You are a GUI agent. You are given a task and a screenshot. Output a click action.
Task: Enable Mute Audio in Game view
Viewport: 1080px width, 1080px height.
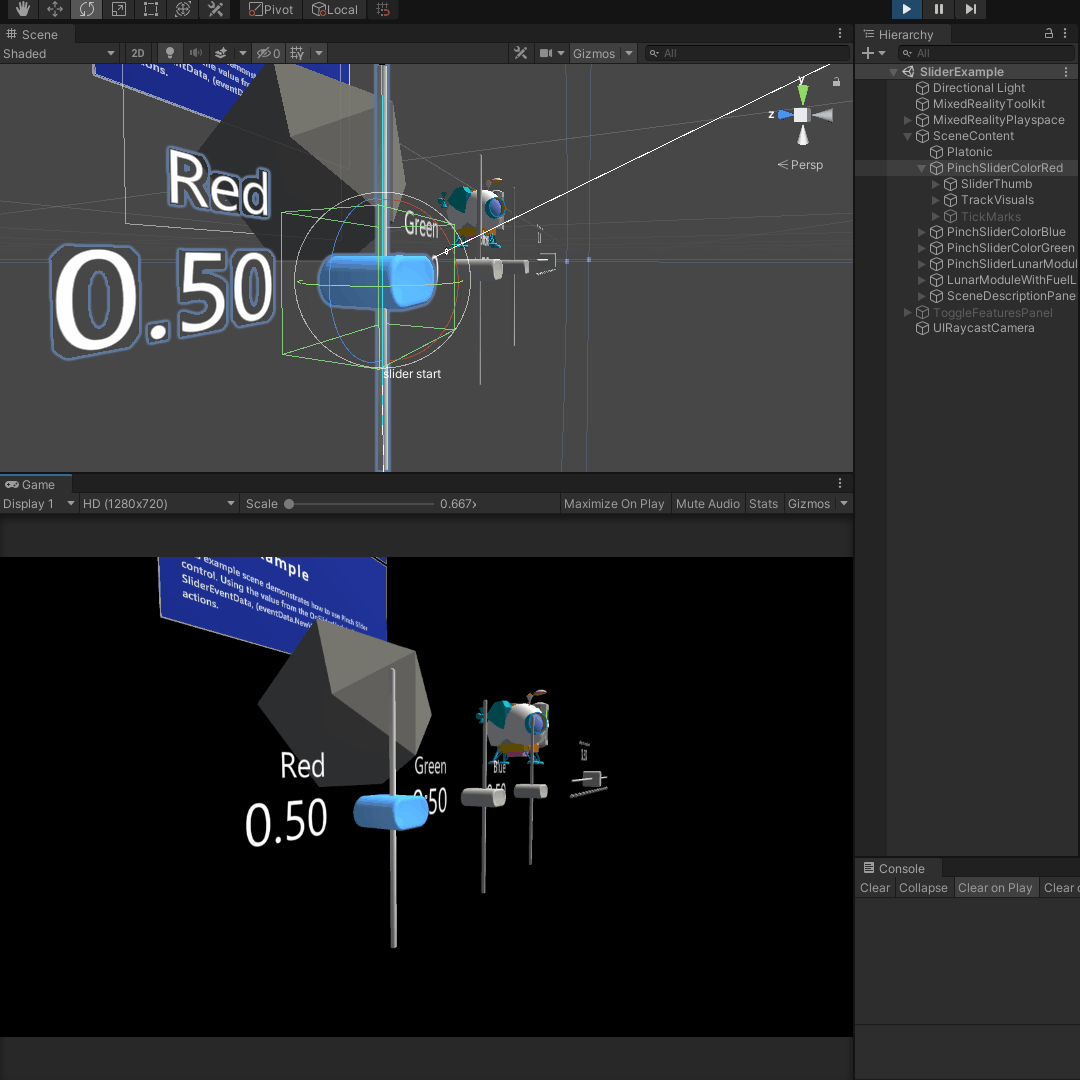point(708,503)
